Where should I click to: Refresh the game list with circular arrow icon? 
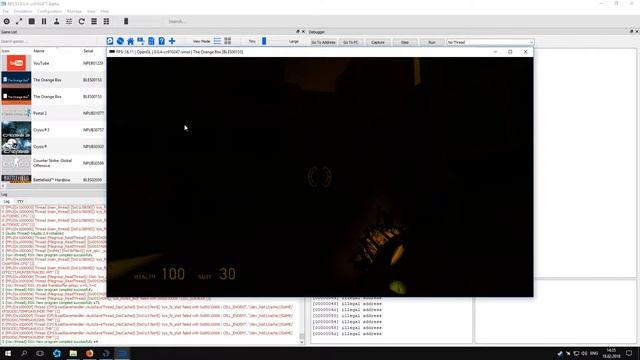(81, 21)
